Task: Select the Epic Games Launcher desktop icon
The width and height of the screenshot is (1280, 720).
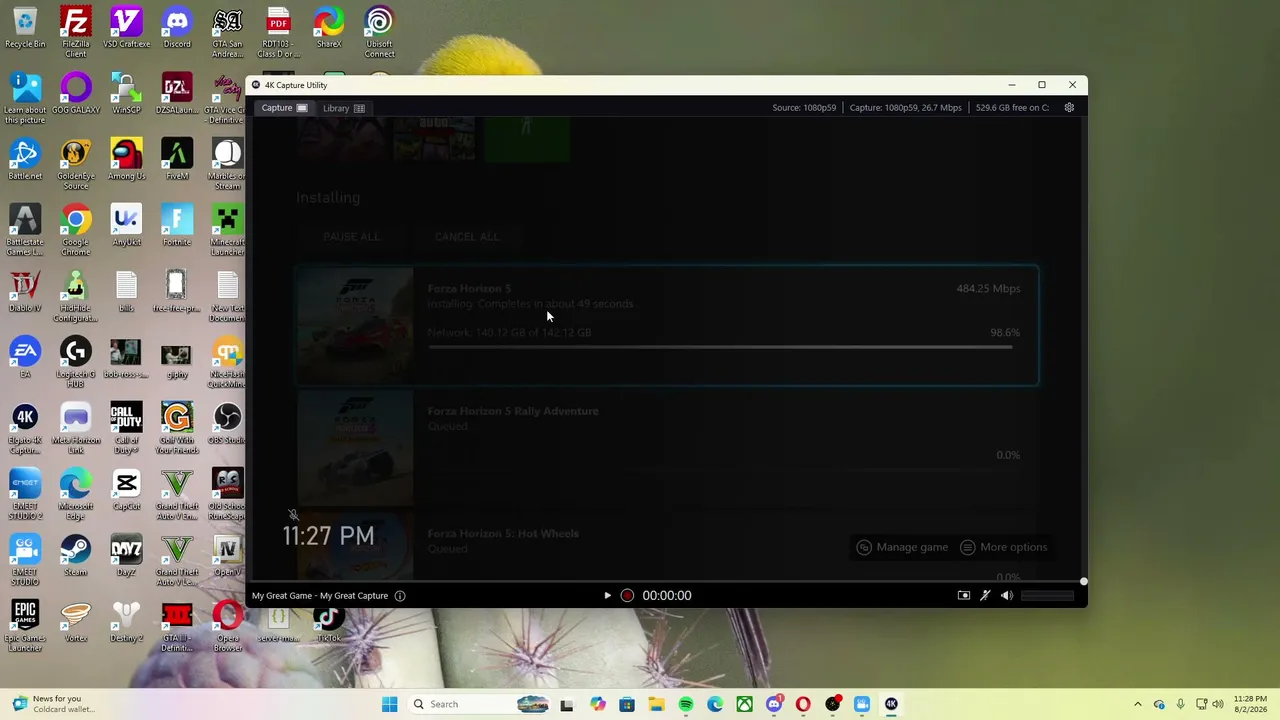Action: [x=25, y=626]
